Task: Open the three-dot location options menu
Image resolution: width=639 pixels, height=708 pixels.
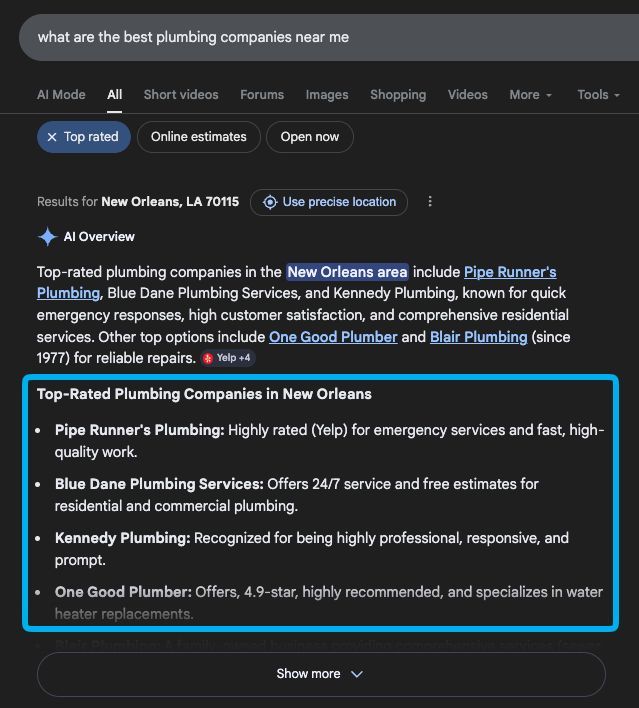Action: pyautogui.click(x=430, y=202)
